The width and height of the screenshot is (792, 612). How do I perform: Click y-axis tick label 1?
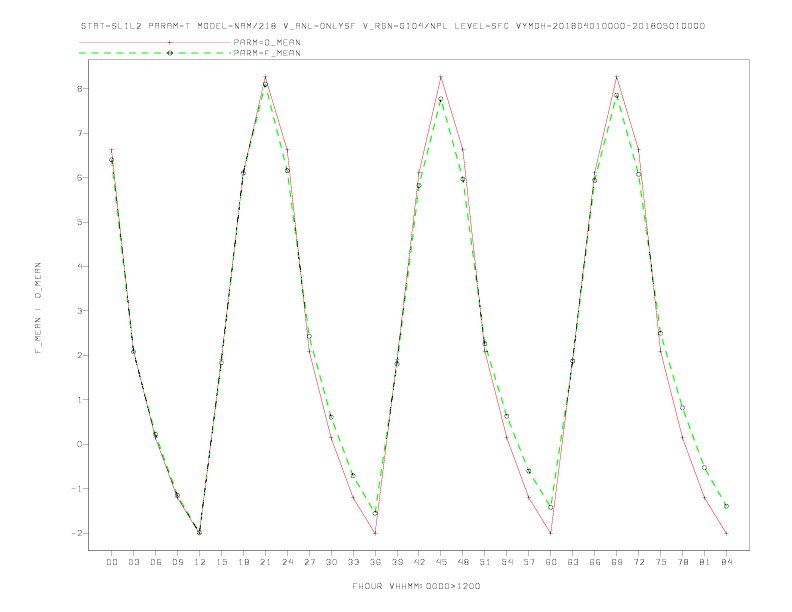[80, 400]
